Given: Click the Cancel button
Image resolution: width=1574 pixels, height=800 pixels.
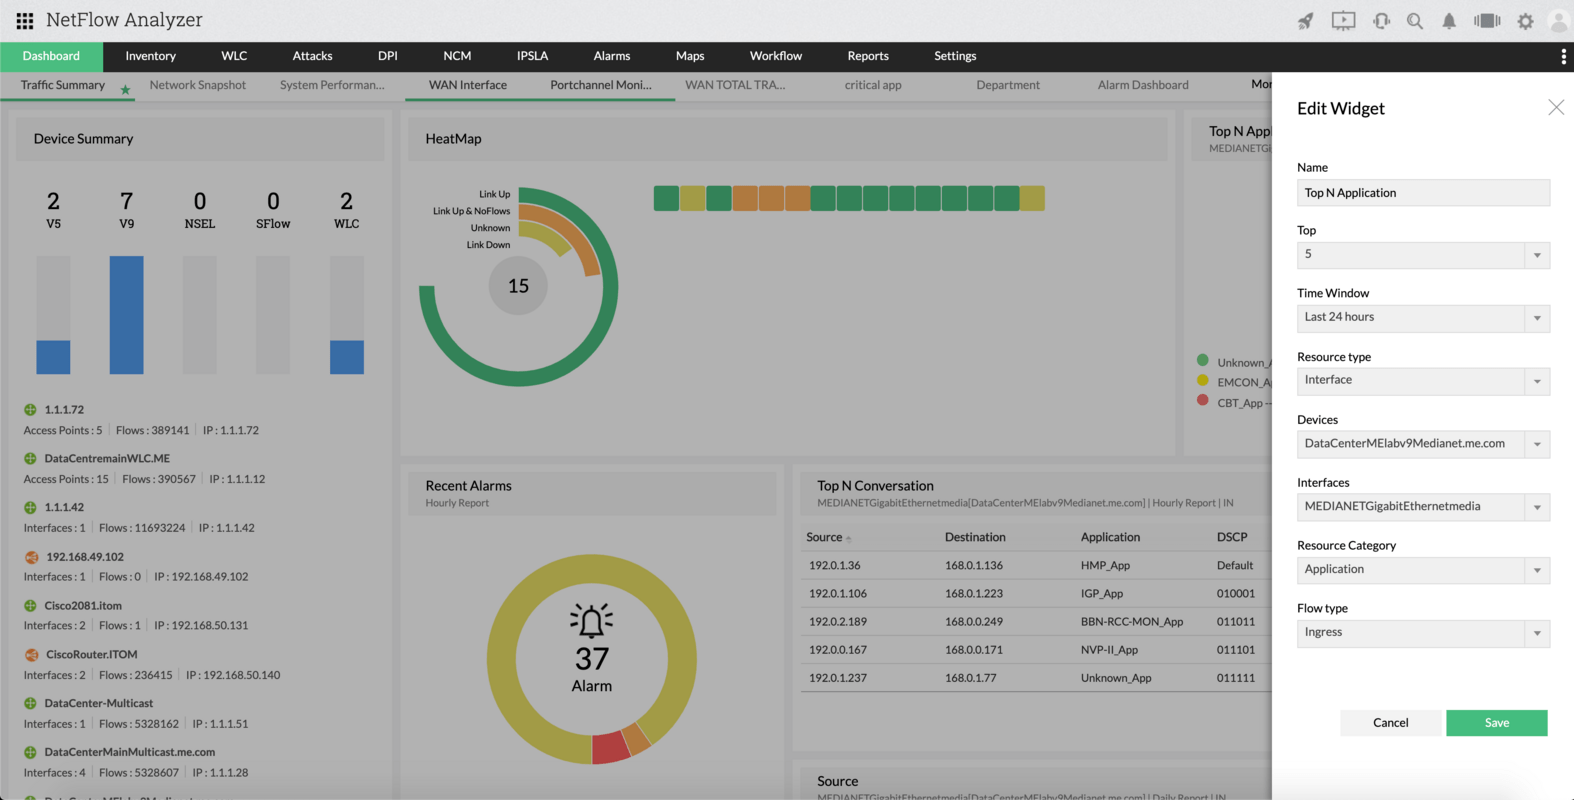Looking at the screenshot, I should (x=1390, y=723).
